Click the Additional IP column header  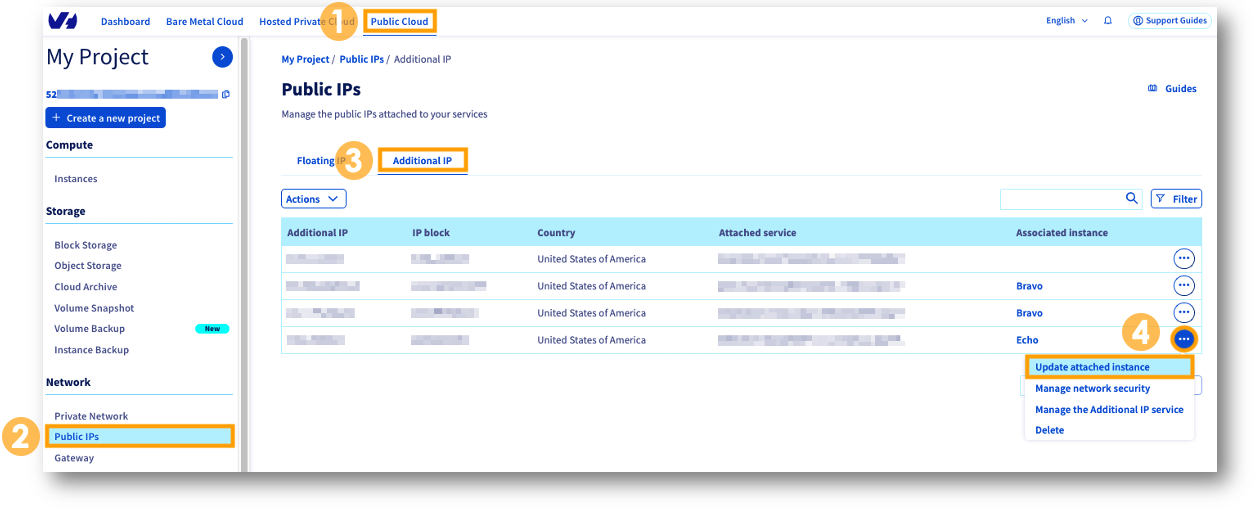[x=317, y=232]
